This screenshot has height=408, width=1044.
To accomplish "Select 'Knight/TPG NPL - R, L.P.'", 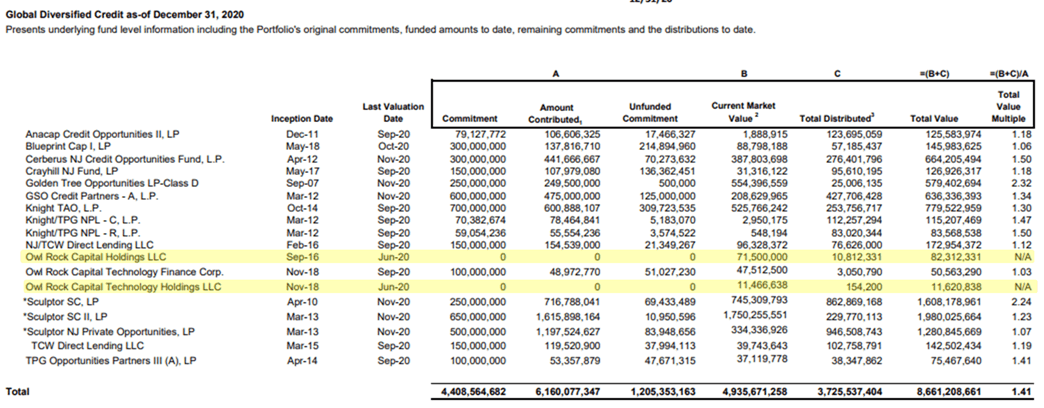I will (x=83, y=232).
